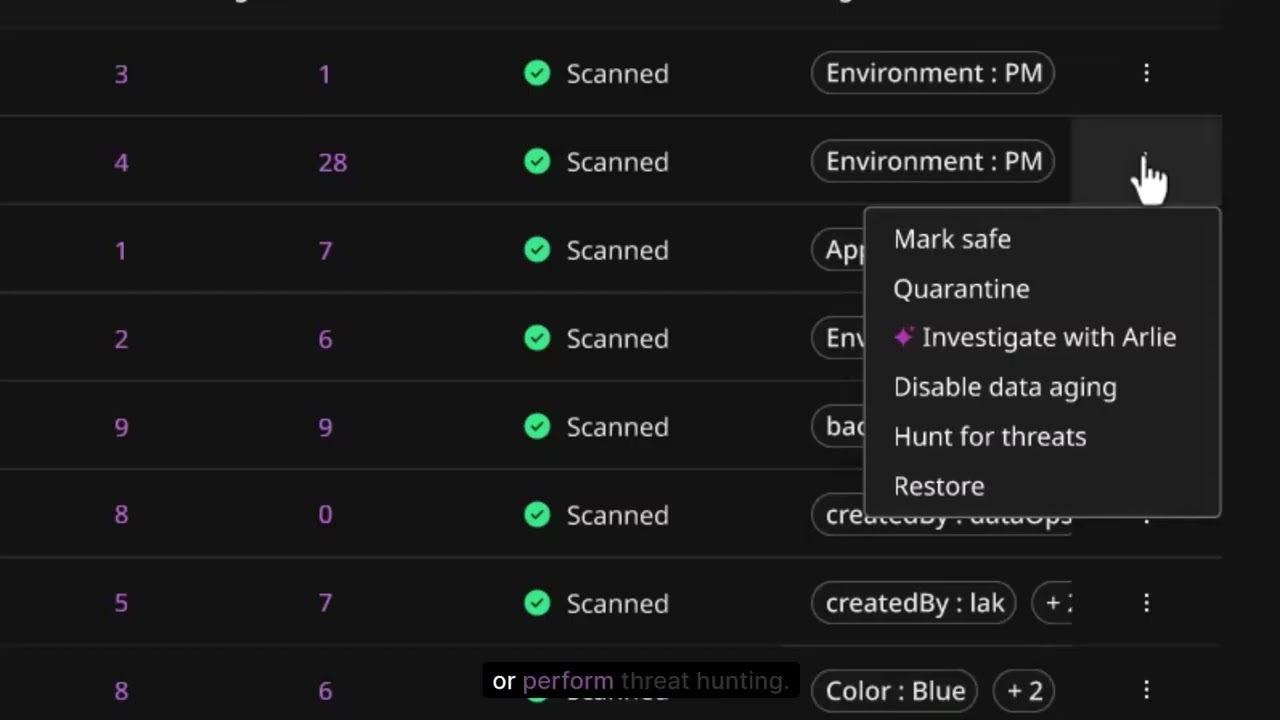Select Hunt for threats option

[989, 436]
